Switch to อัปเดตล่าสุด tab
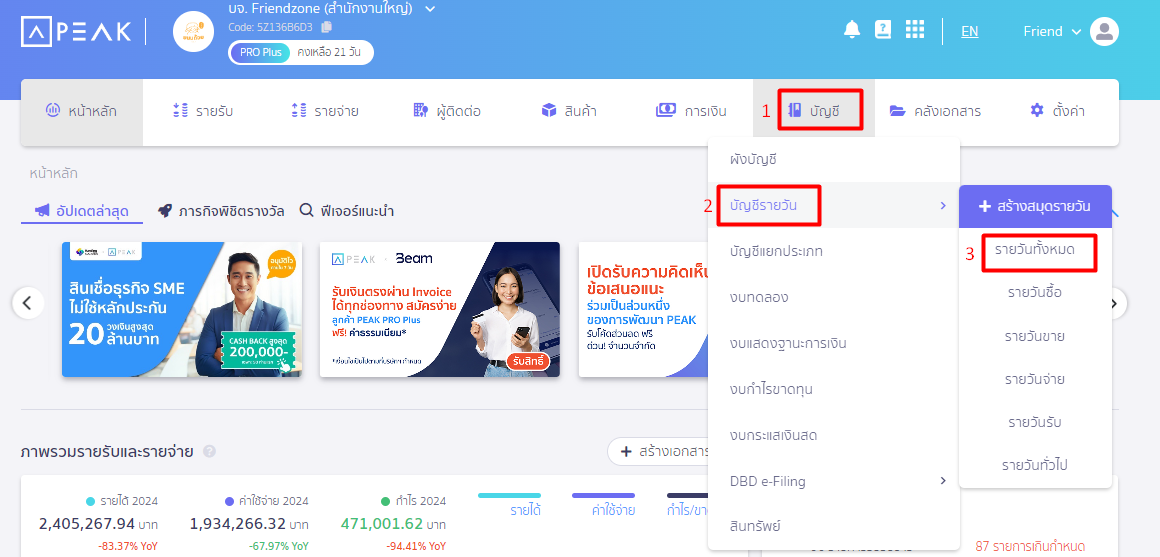This screenshot has height=557, width=1160. [x=83, y=212]
